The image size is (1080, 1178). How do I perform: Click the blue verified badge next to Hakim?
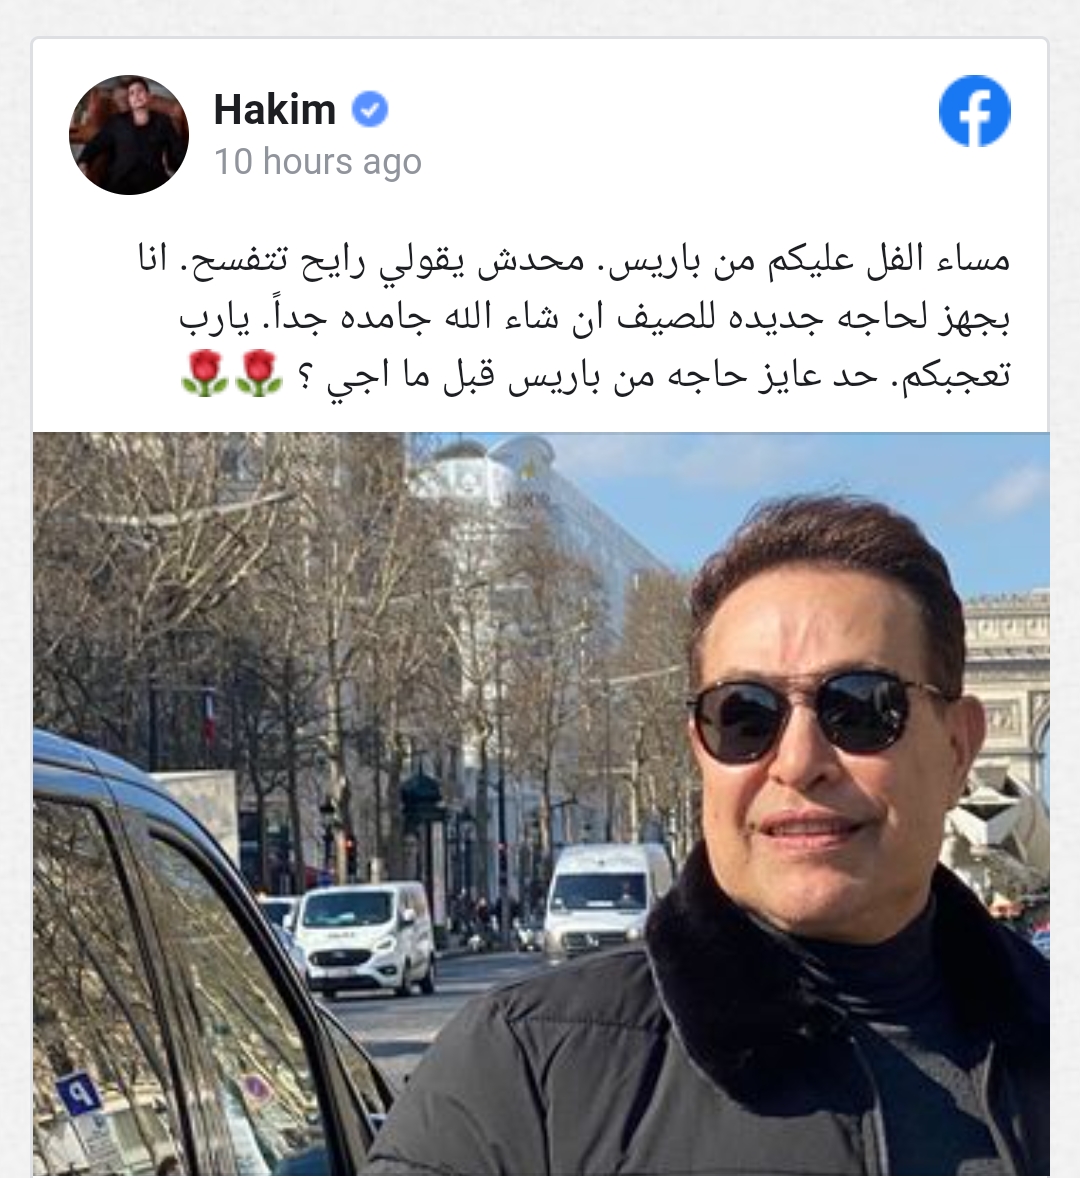(370, 110)
